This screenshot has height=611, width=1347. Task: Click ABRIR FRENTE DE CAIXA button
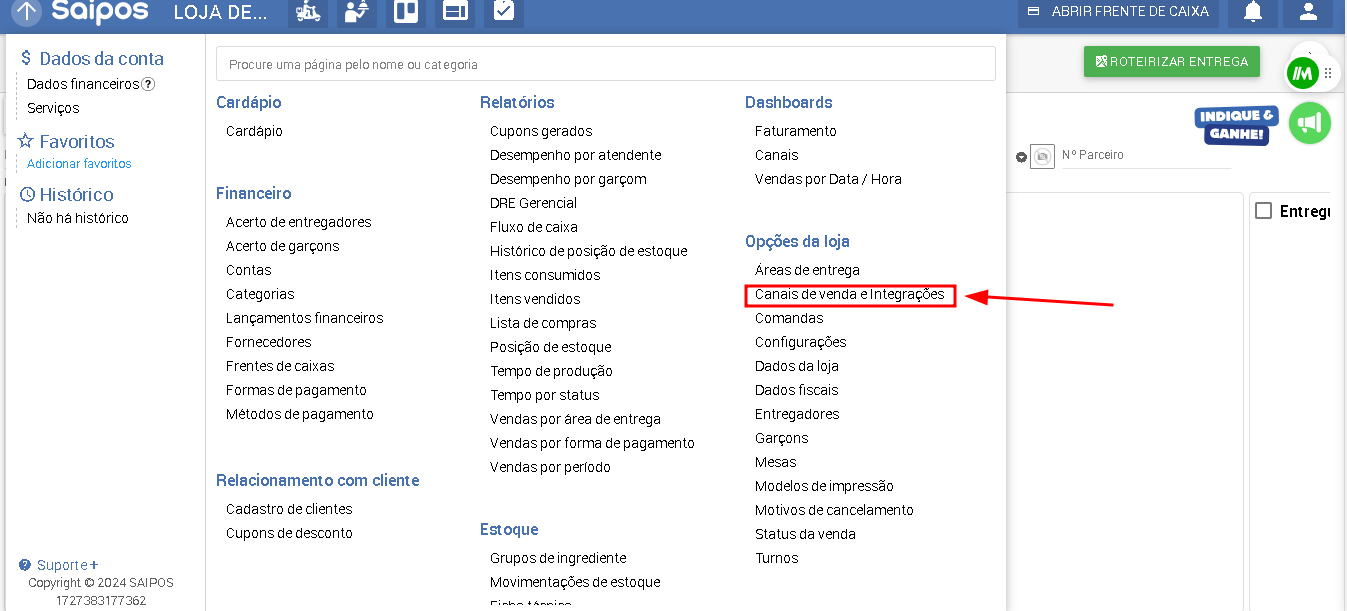point(1119,12)
